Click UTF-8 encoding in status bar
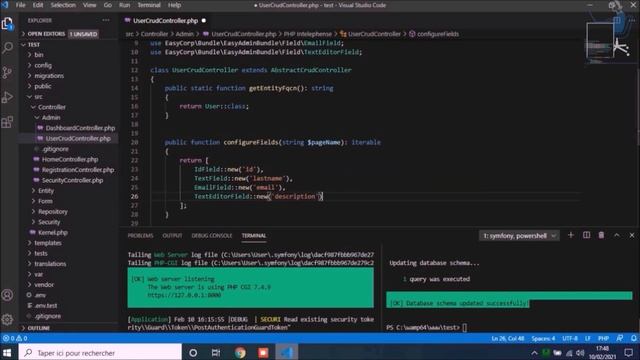Viewport: 640px width, 360px height. point(570,338)
